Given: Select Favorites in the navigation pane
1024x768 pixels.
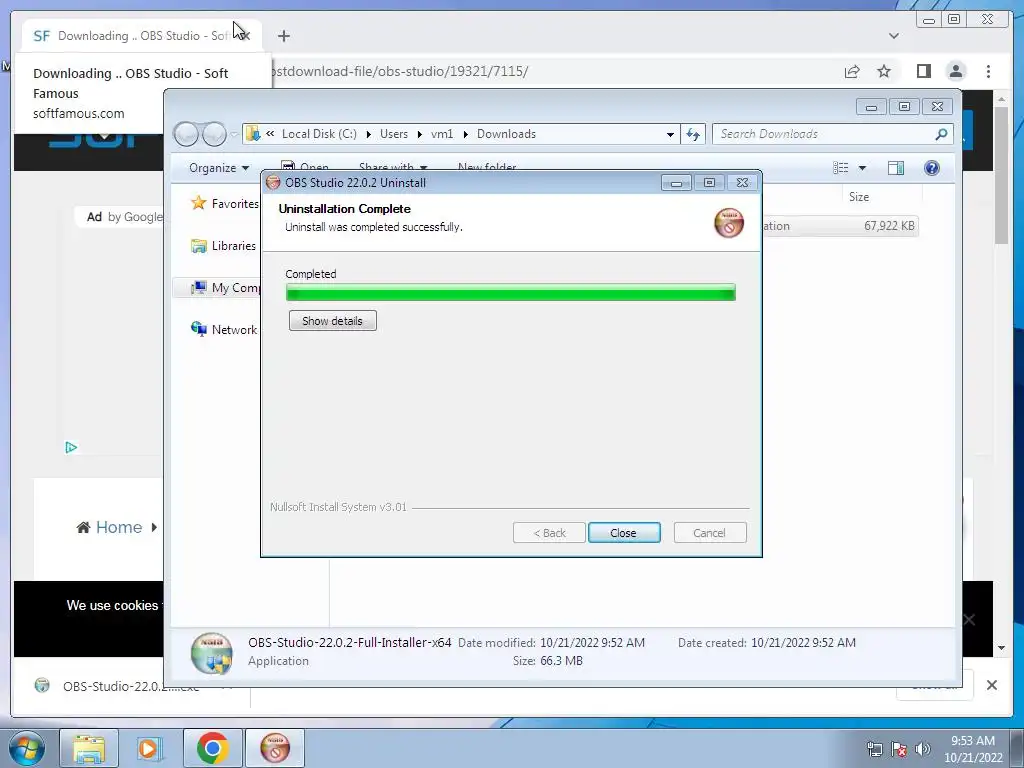Looking at the screenshot, I should 225,204.
